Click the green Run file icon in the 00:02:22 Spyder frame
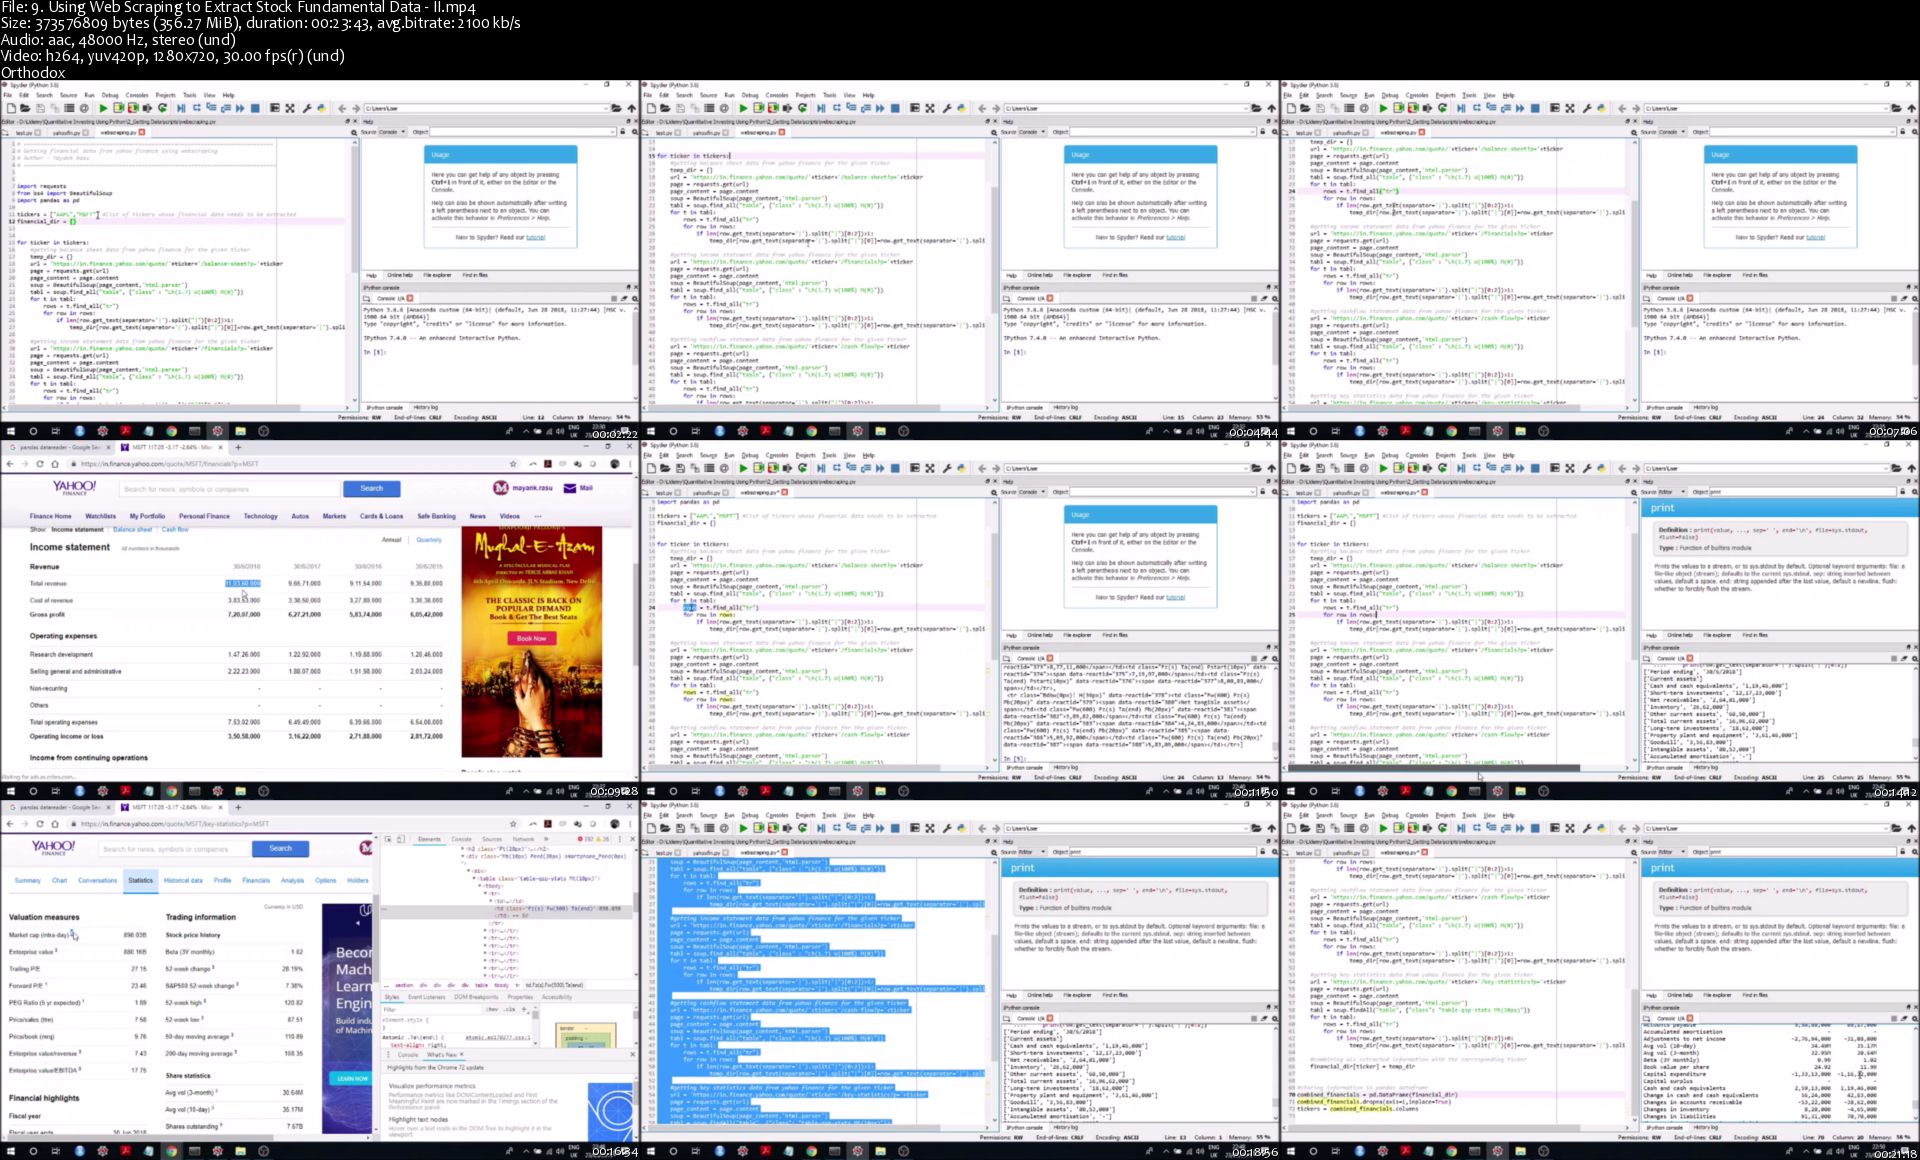1920x1160 pixels. [103, 108]
